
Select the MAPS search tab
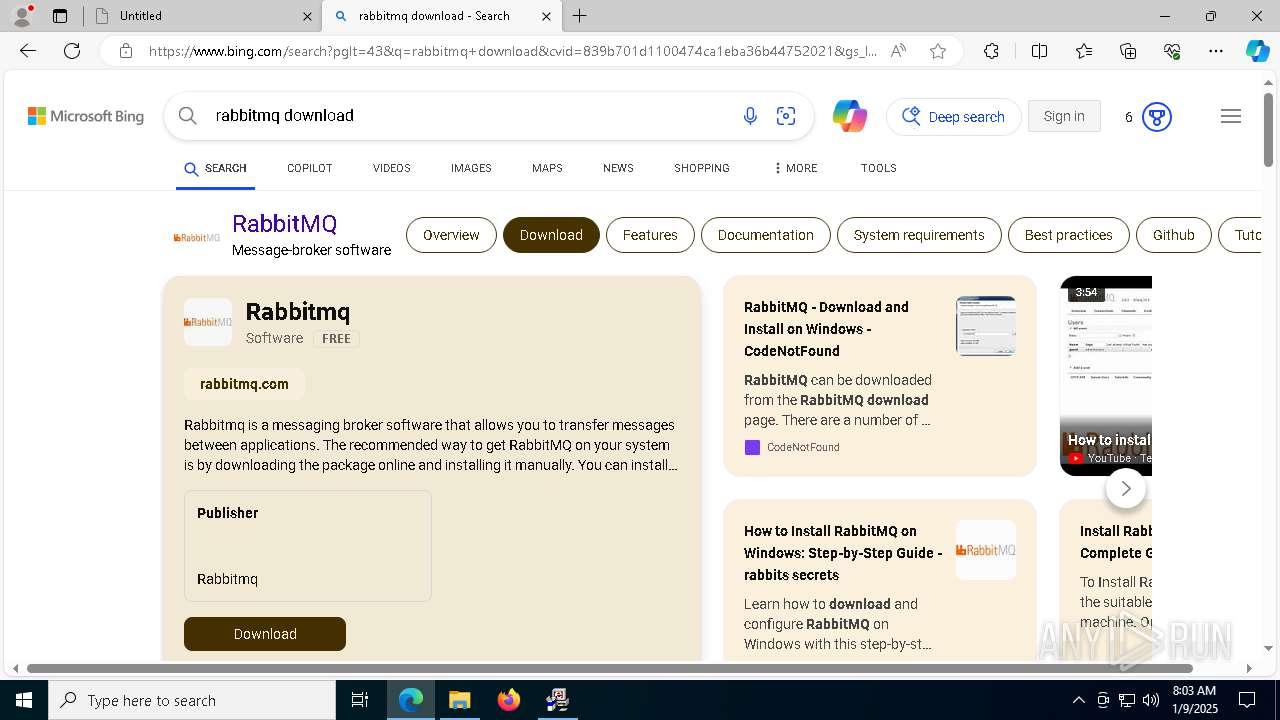click(547, 168)
